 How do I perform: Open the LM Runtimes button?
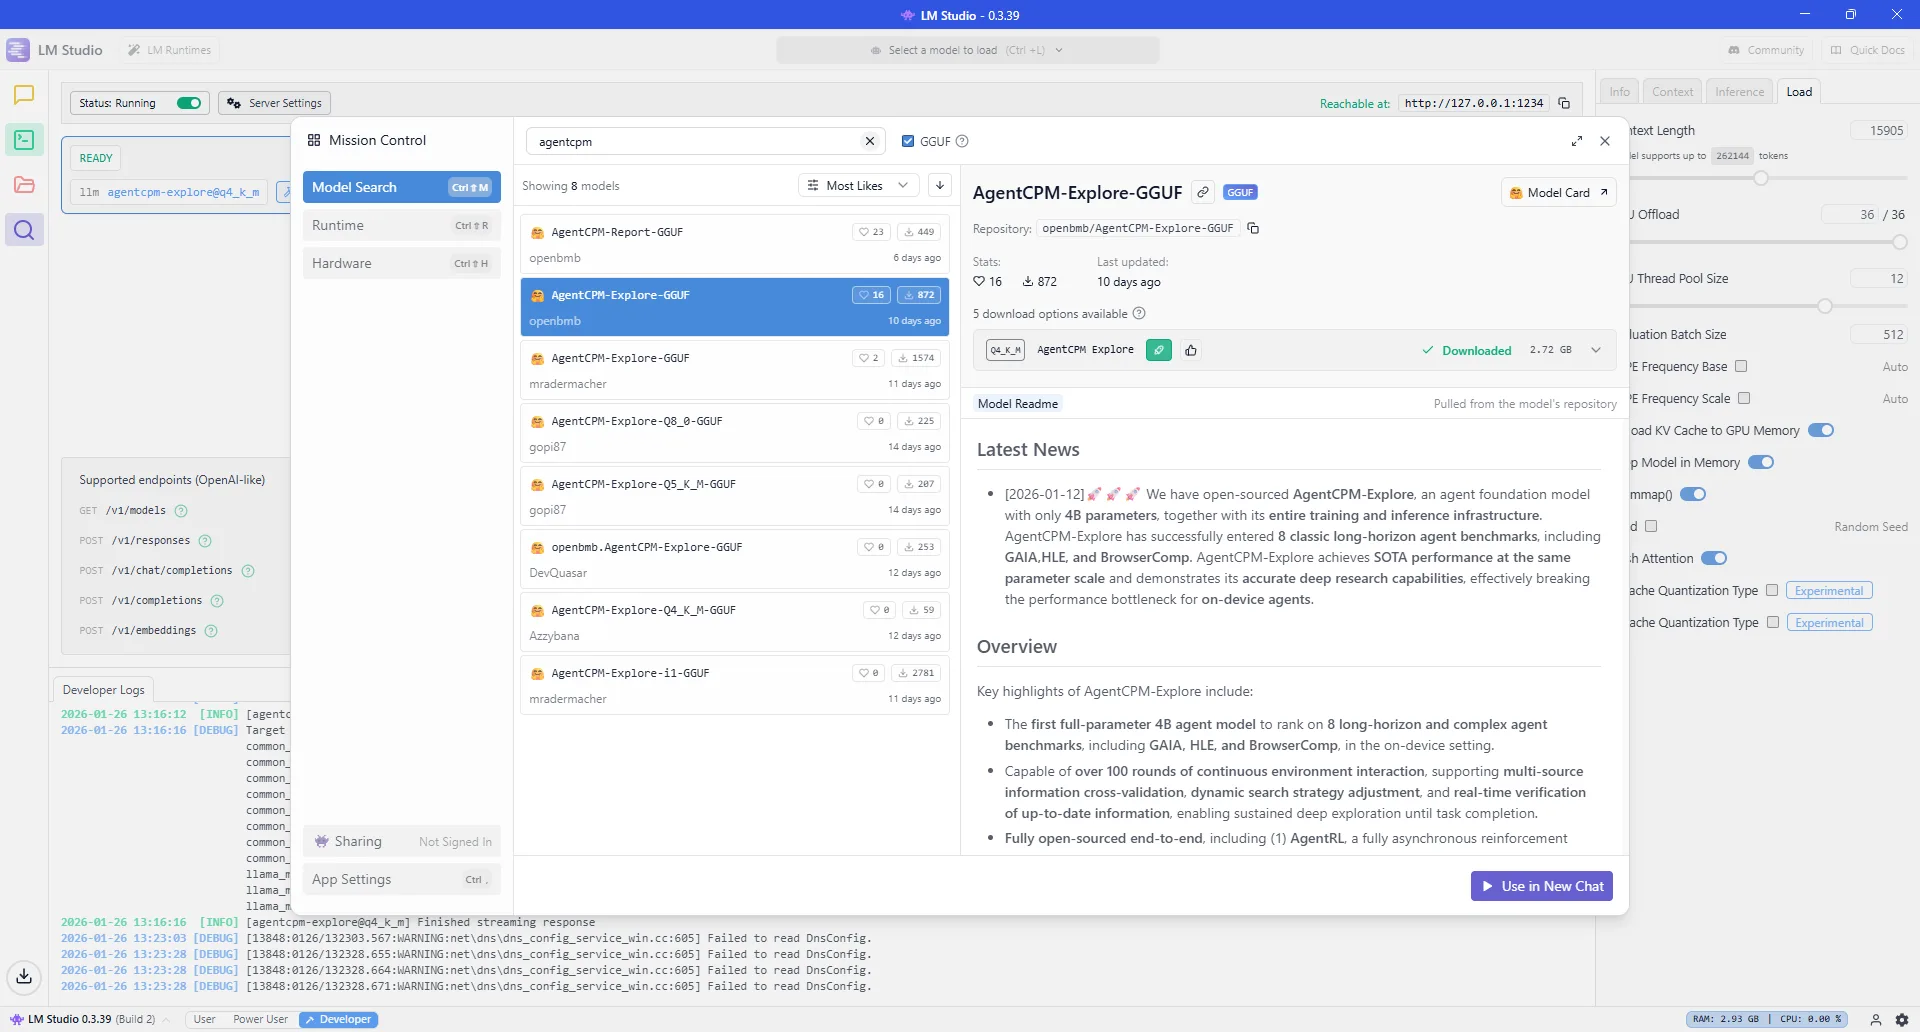[169, 50]
